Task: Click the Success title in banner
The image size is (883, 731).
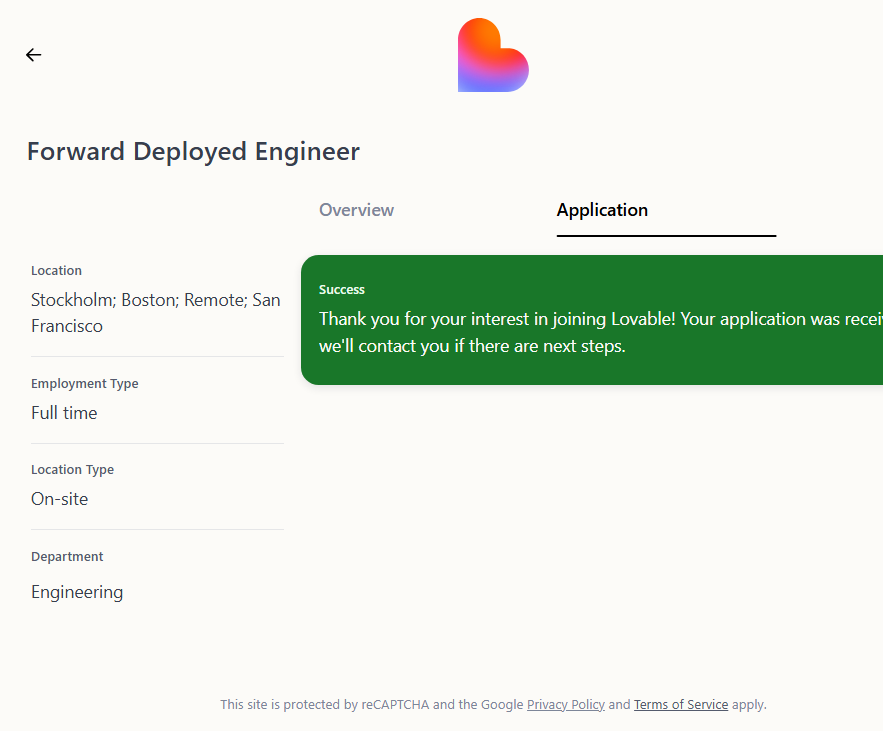Action: [x=342, y=289]
